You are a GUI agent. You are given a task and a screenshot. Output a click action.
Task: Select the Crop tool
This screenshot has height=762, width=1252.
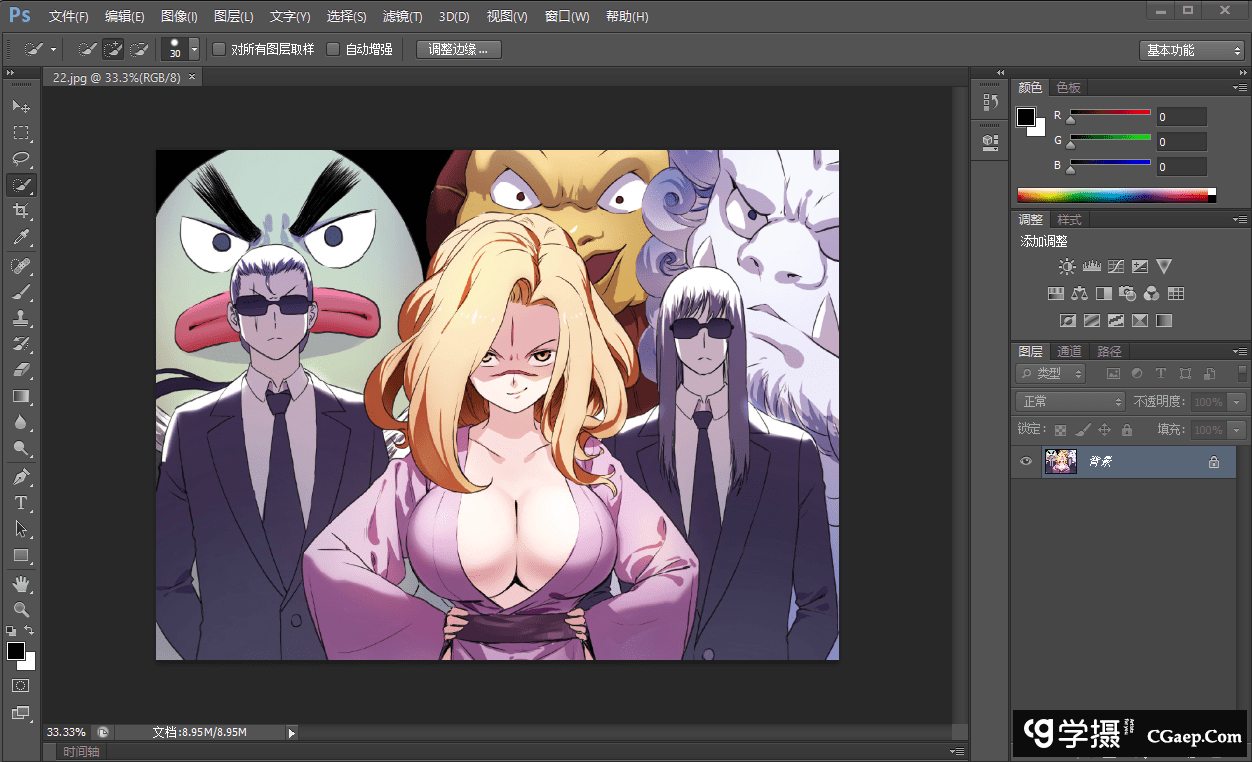click(x=22, y=211)
